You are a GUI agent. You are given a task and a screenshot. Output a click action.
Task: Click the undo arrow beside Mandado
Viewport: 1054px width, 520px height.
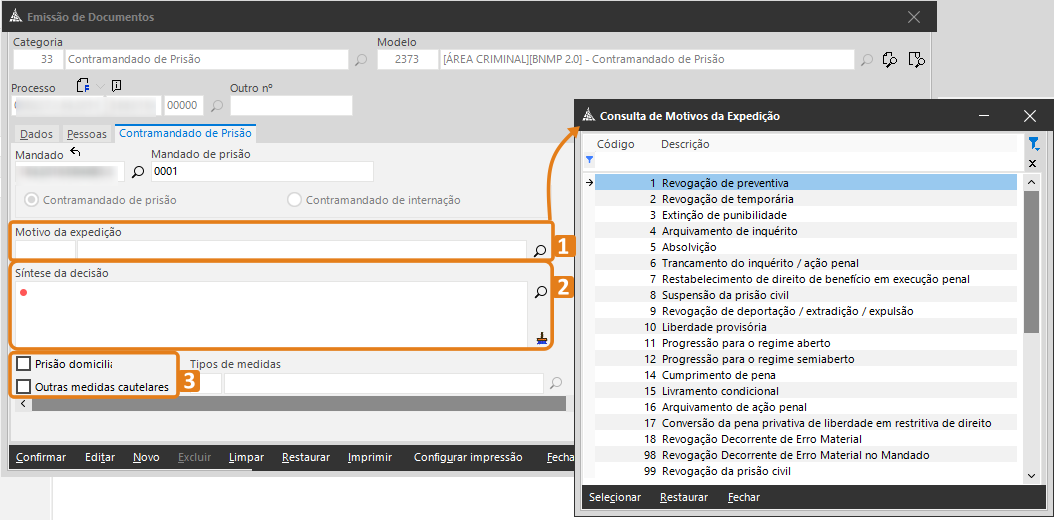tap(75, 153)
